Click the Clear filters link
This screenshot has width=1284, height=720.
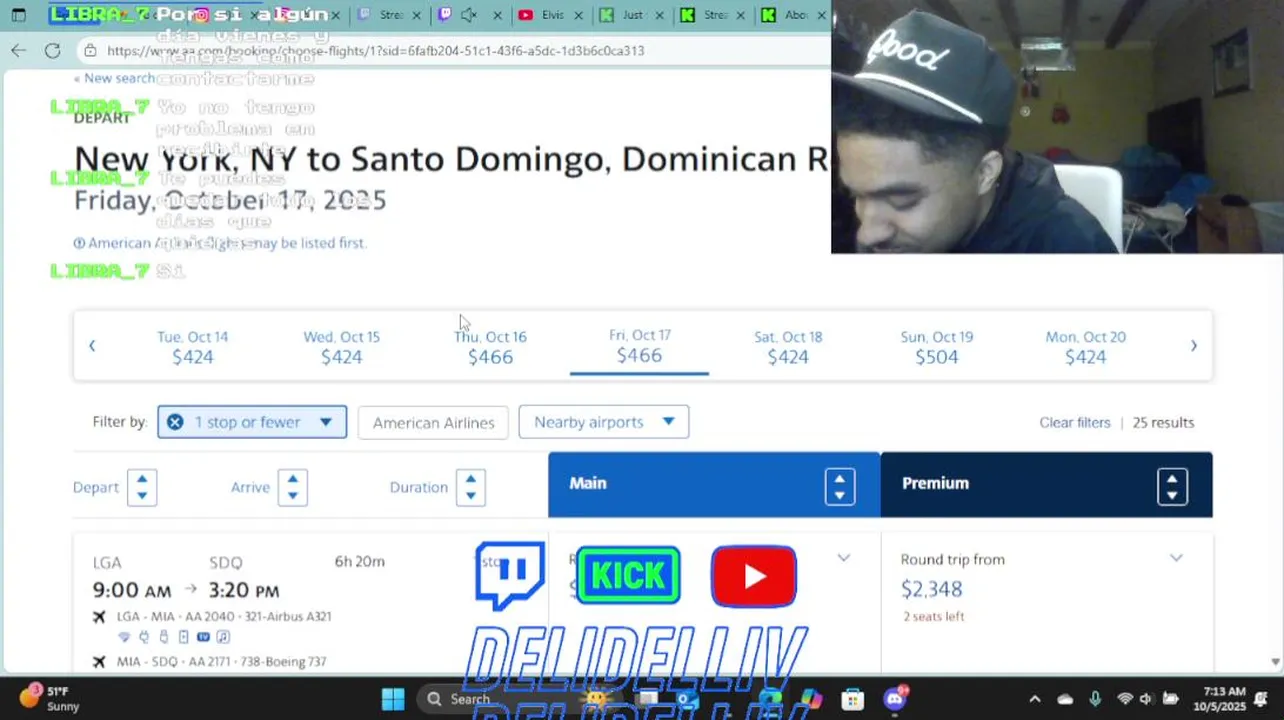pos(1075,422)
